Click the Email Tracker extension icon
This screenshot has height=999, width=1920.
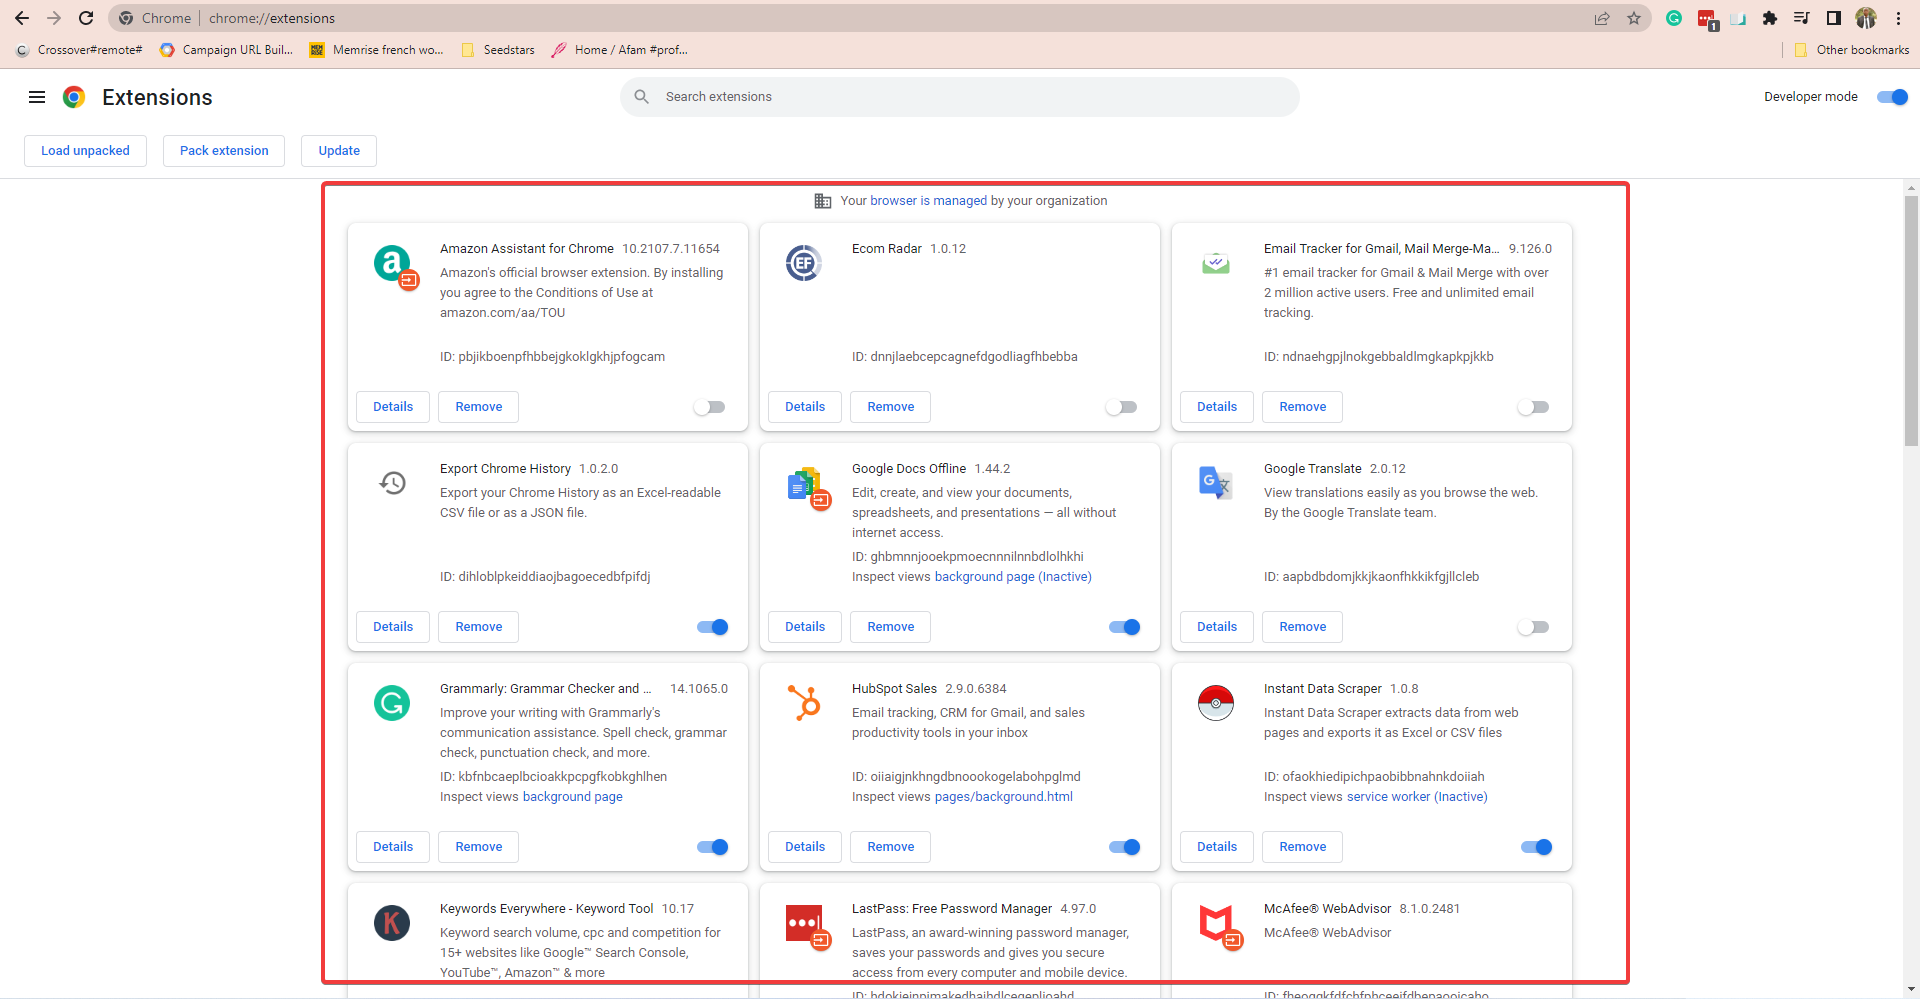pos(1215,264)
